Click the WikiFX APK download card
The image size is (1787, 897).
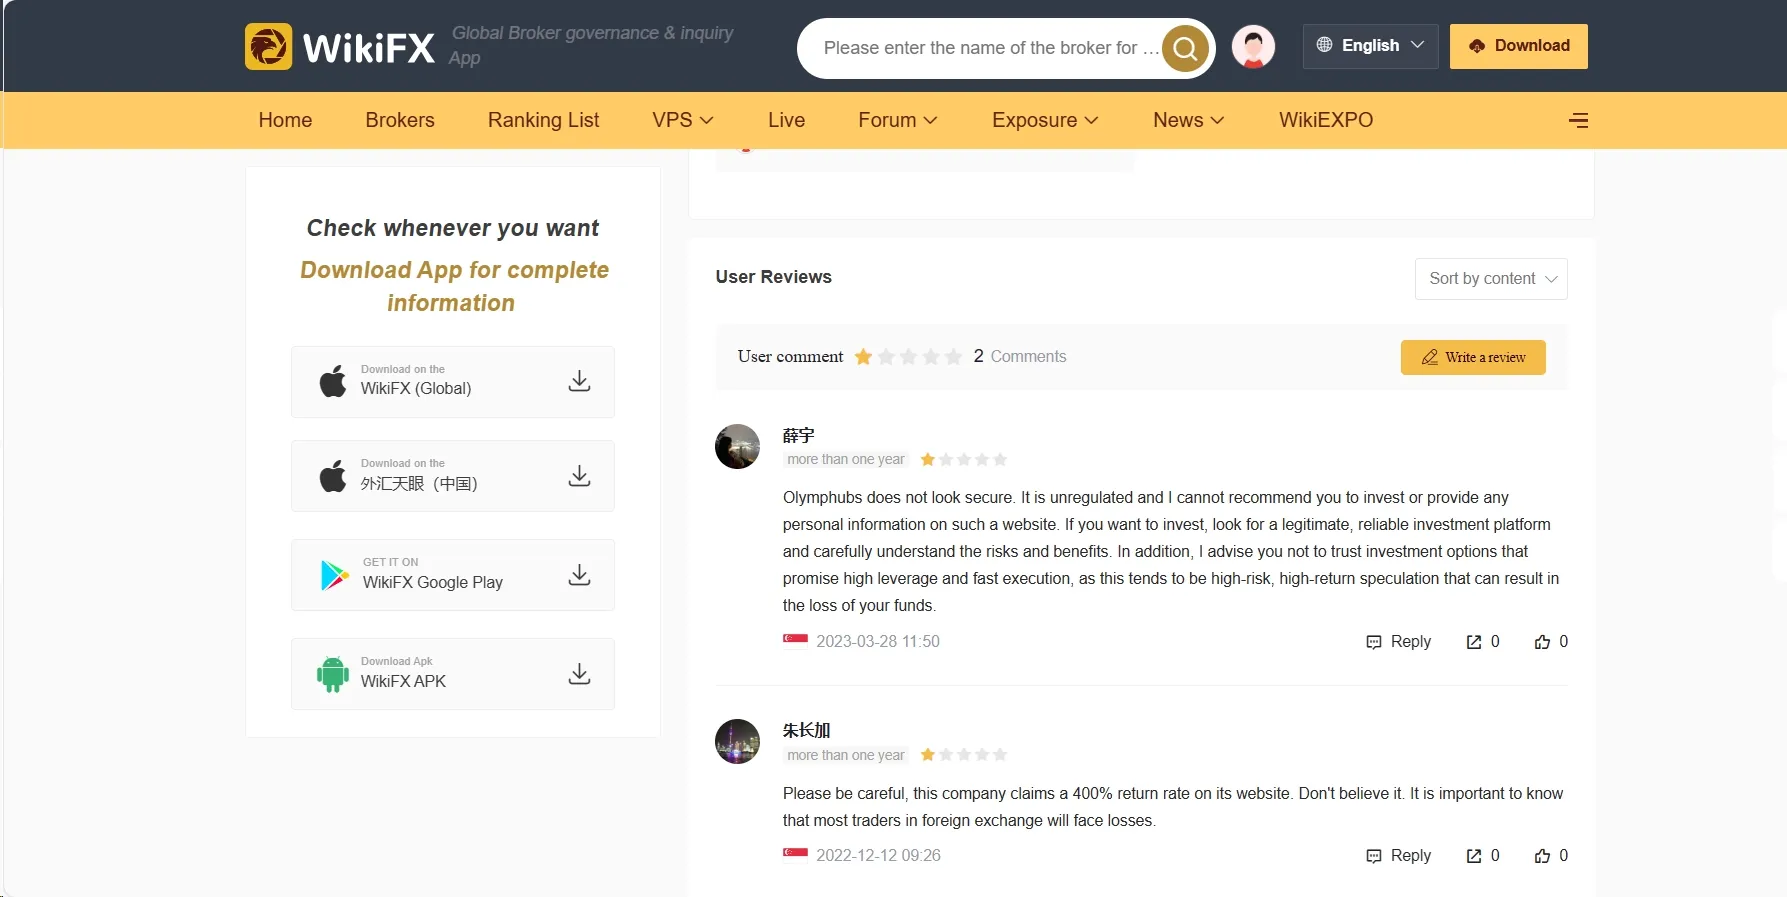click(x=453, y=674)
